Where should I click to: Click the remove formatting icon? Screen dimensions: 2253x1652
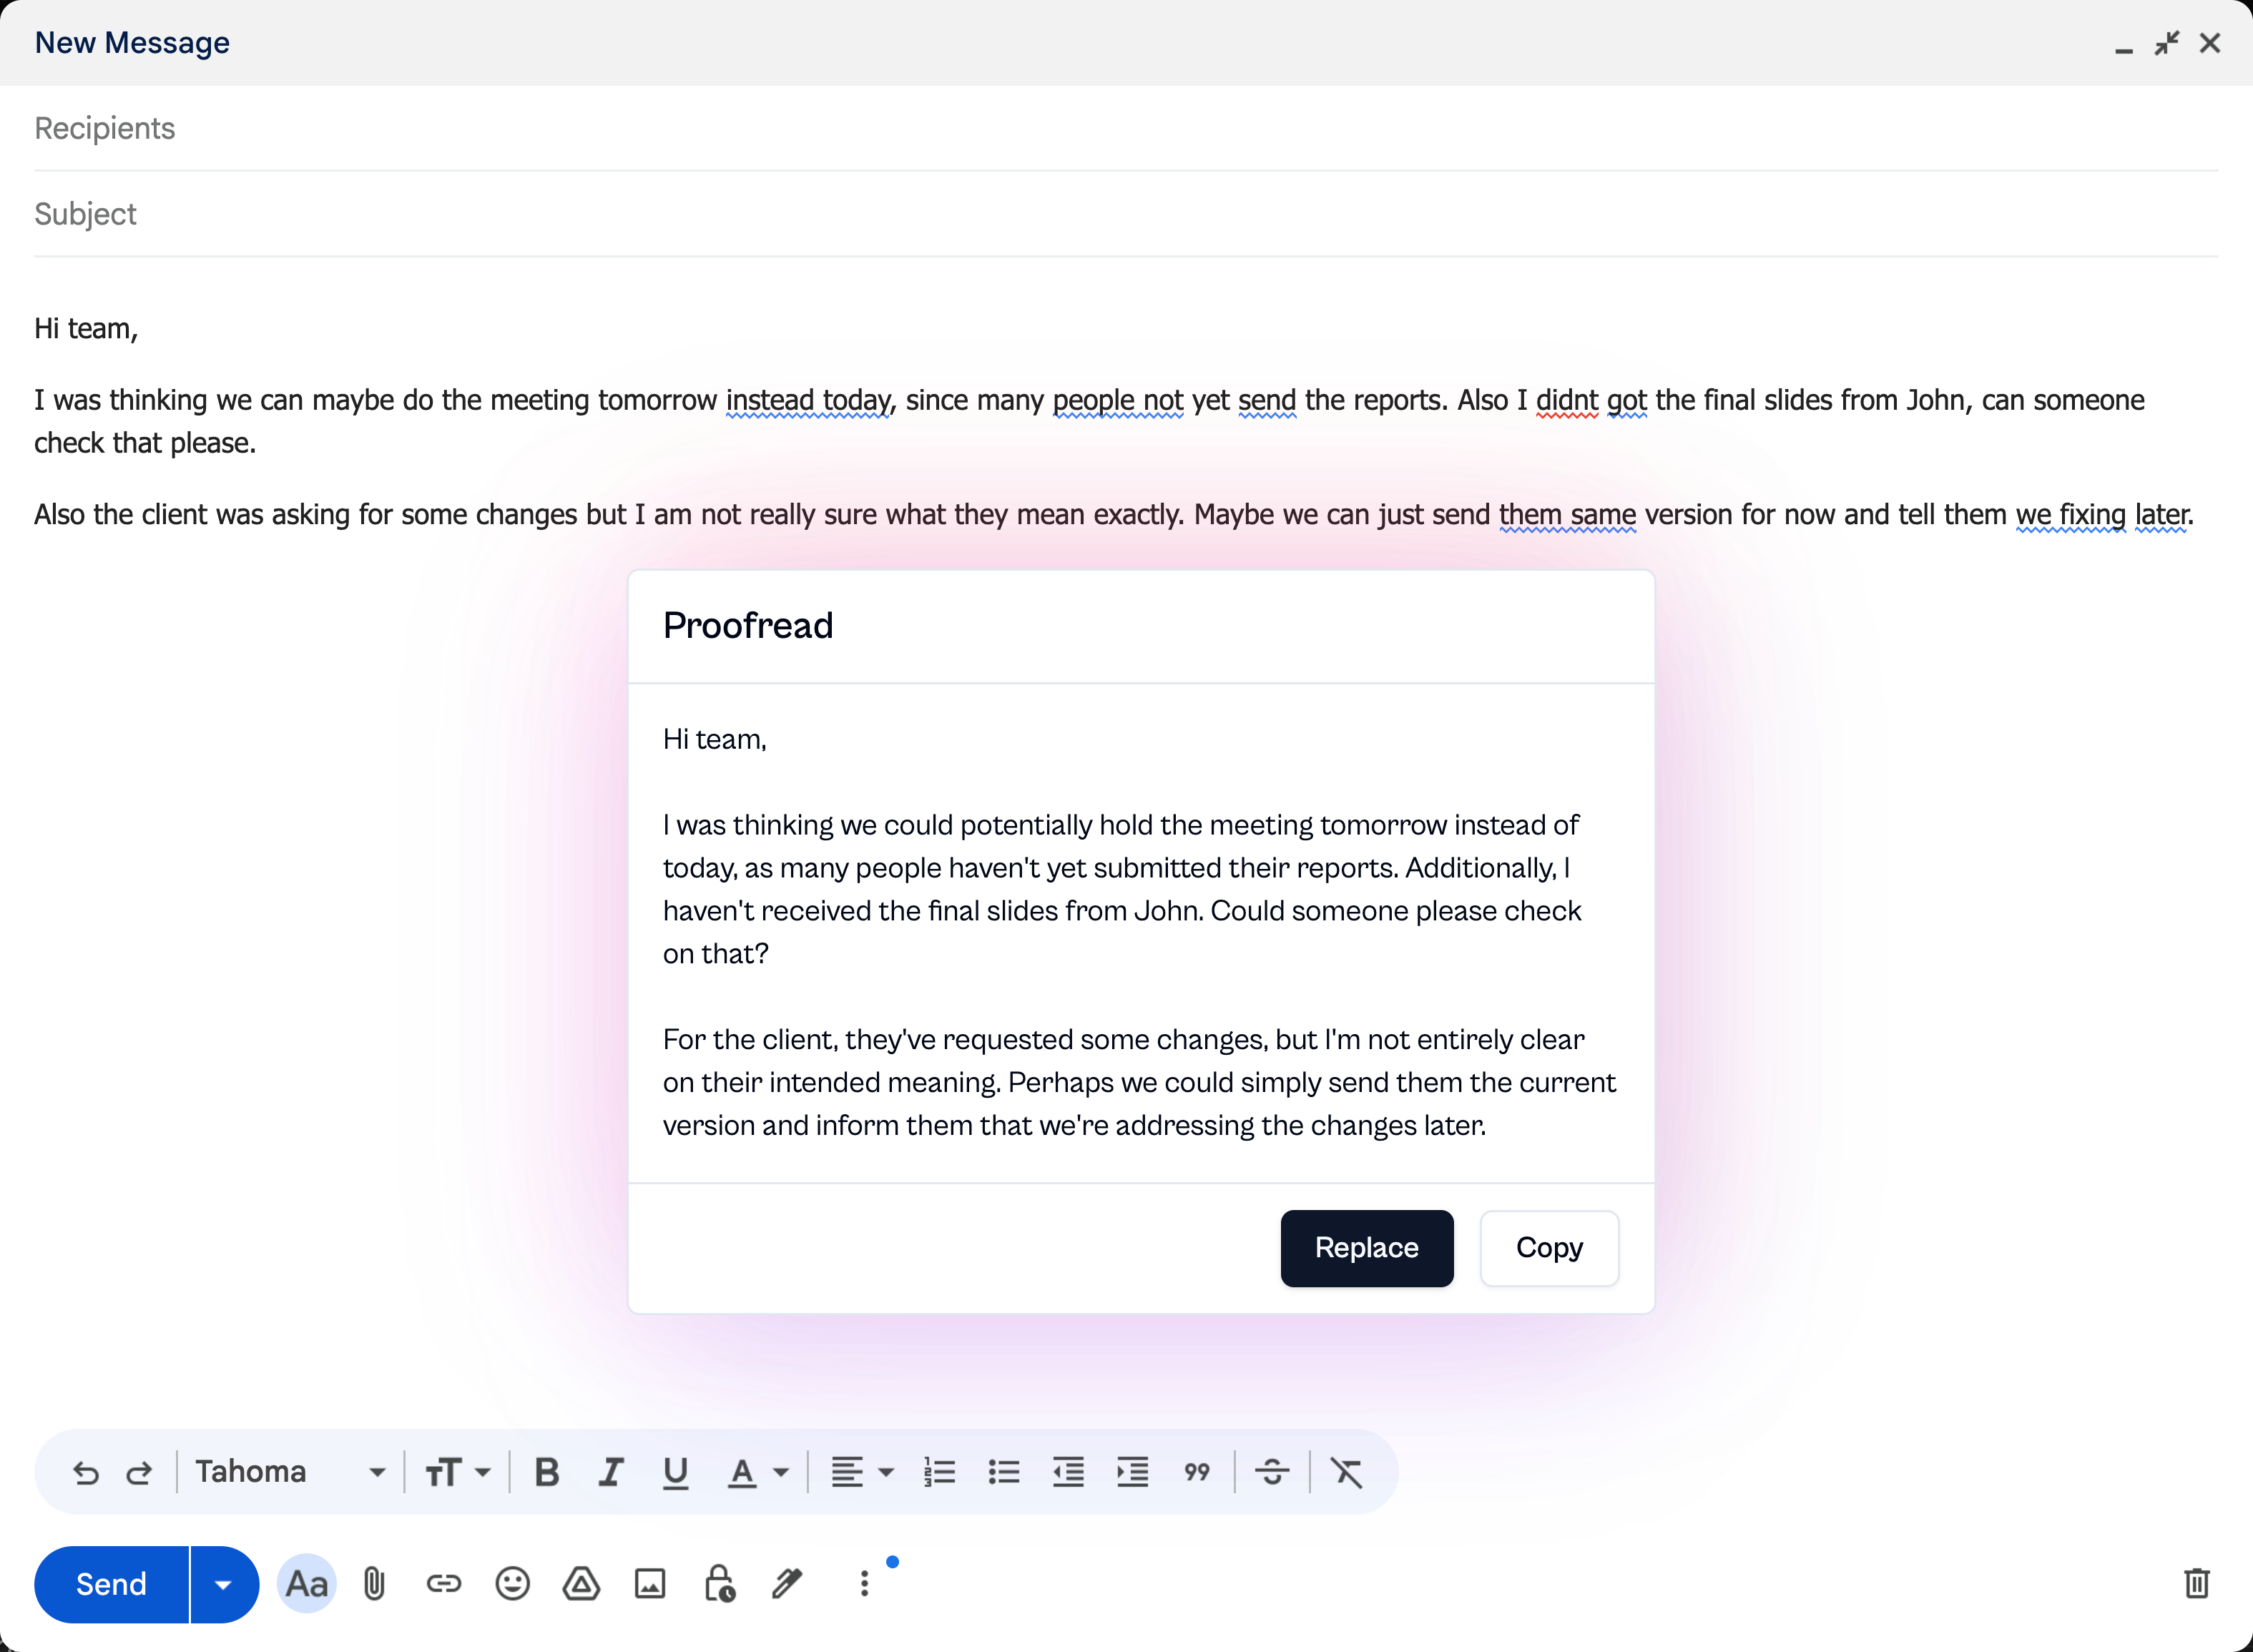[1346, 1472]
